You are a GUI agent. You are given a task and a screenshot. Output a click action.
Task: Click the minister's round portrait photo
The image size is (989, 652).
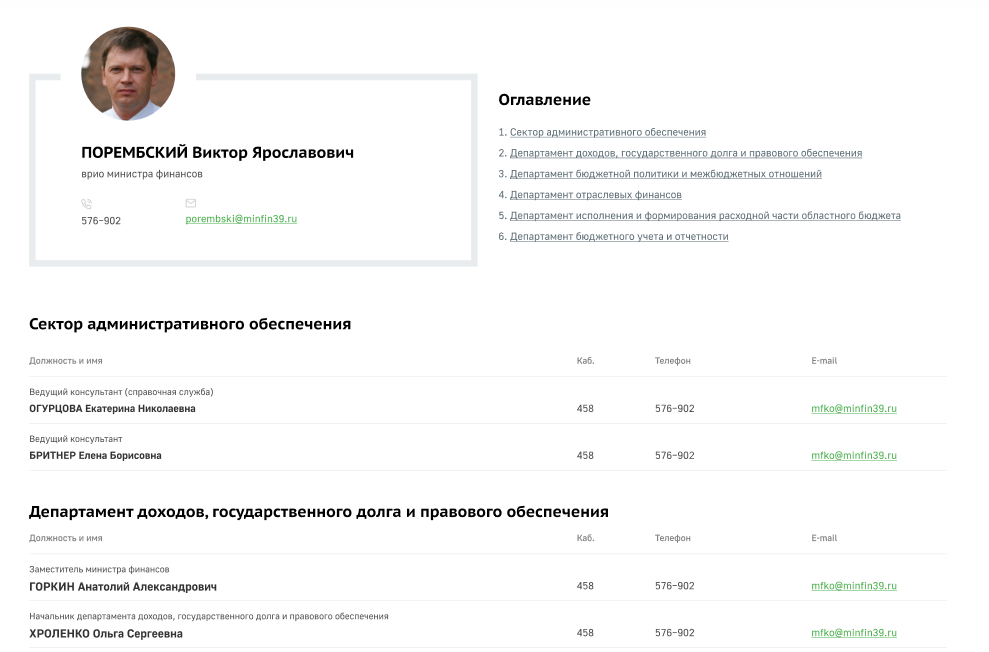coord(128,74)
